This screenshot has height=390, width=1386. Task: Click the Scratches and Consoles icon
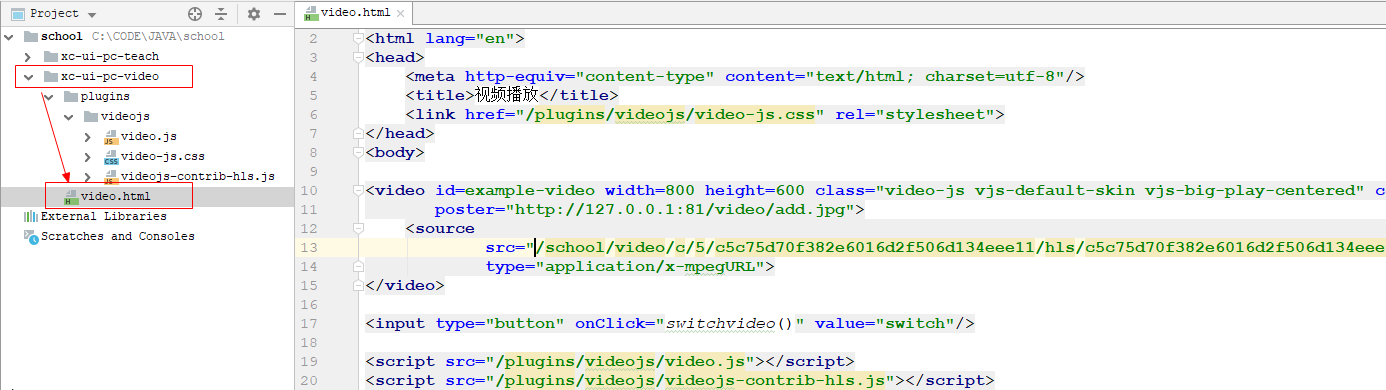pyautogui.click(x=30, y=236)
